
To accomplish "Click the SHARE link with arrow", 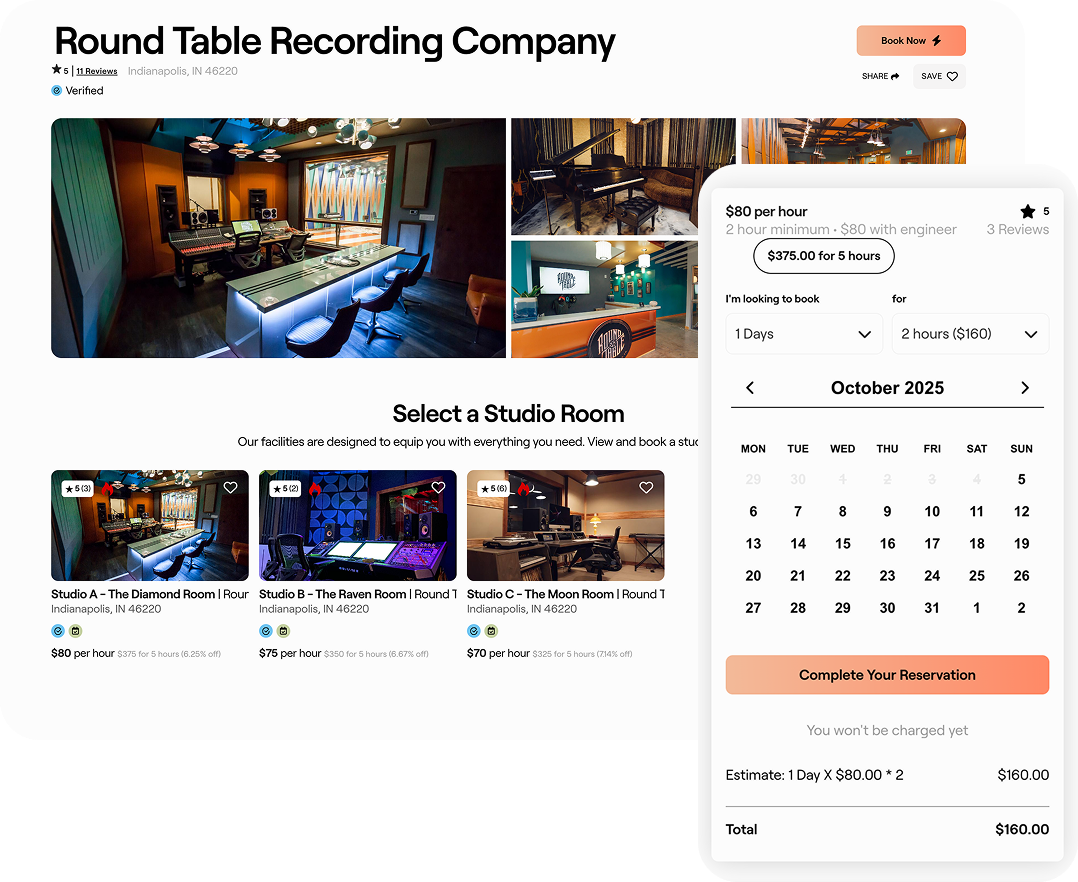I will click(880, 76).
